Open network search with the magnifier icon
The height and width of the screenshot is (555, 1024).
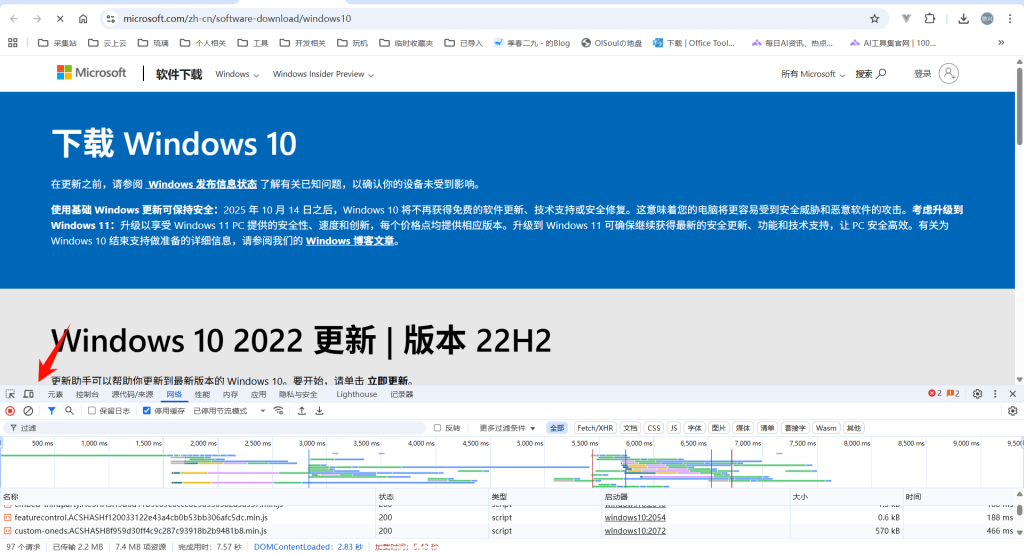pos(69,411)
